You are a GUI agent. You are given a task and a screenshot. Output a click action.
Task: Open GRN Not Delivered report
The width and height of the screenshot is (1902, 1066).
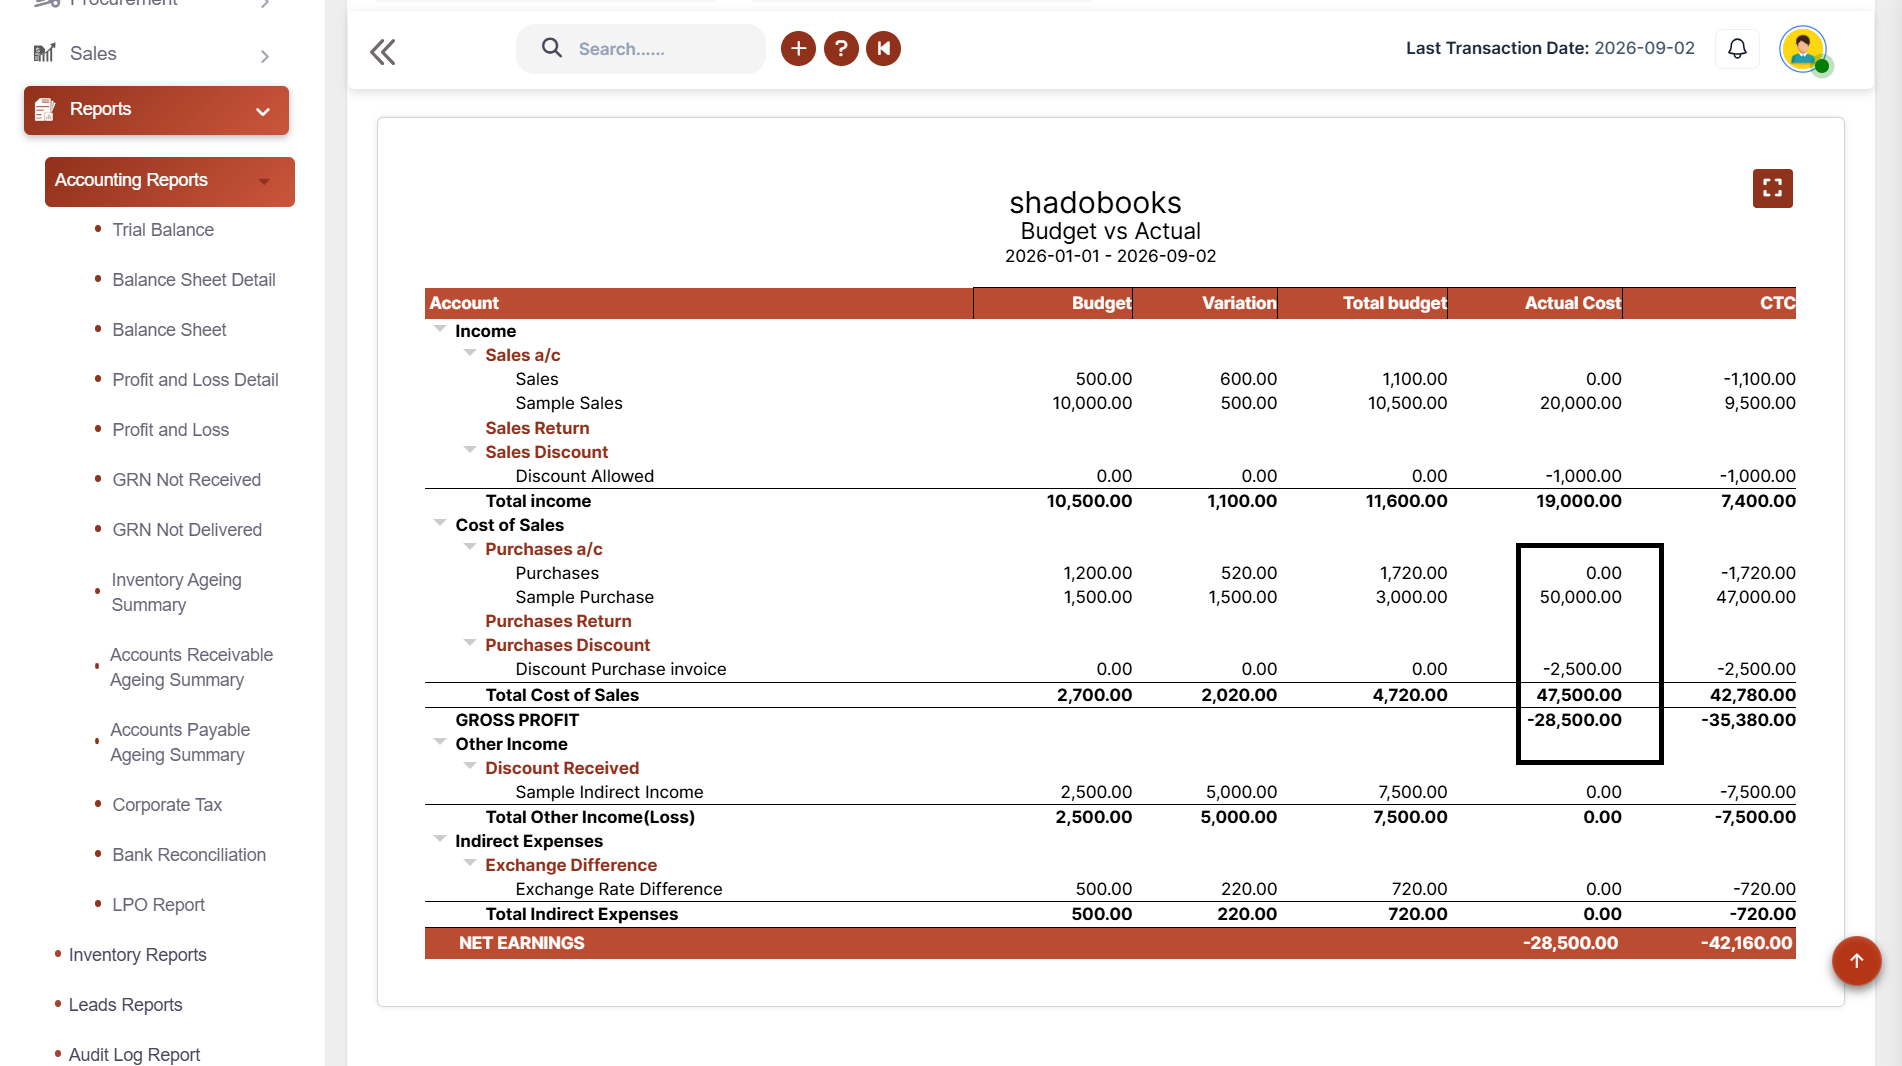point(187,530)
